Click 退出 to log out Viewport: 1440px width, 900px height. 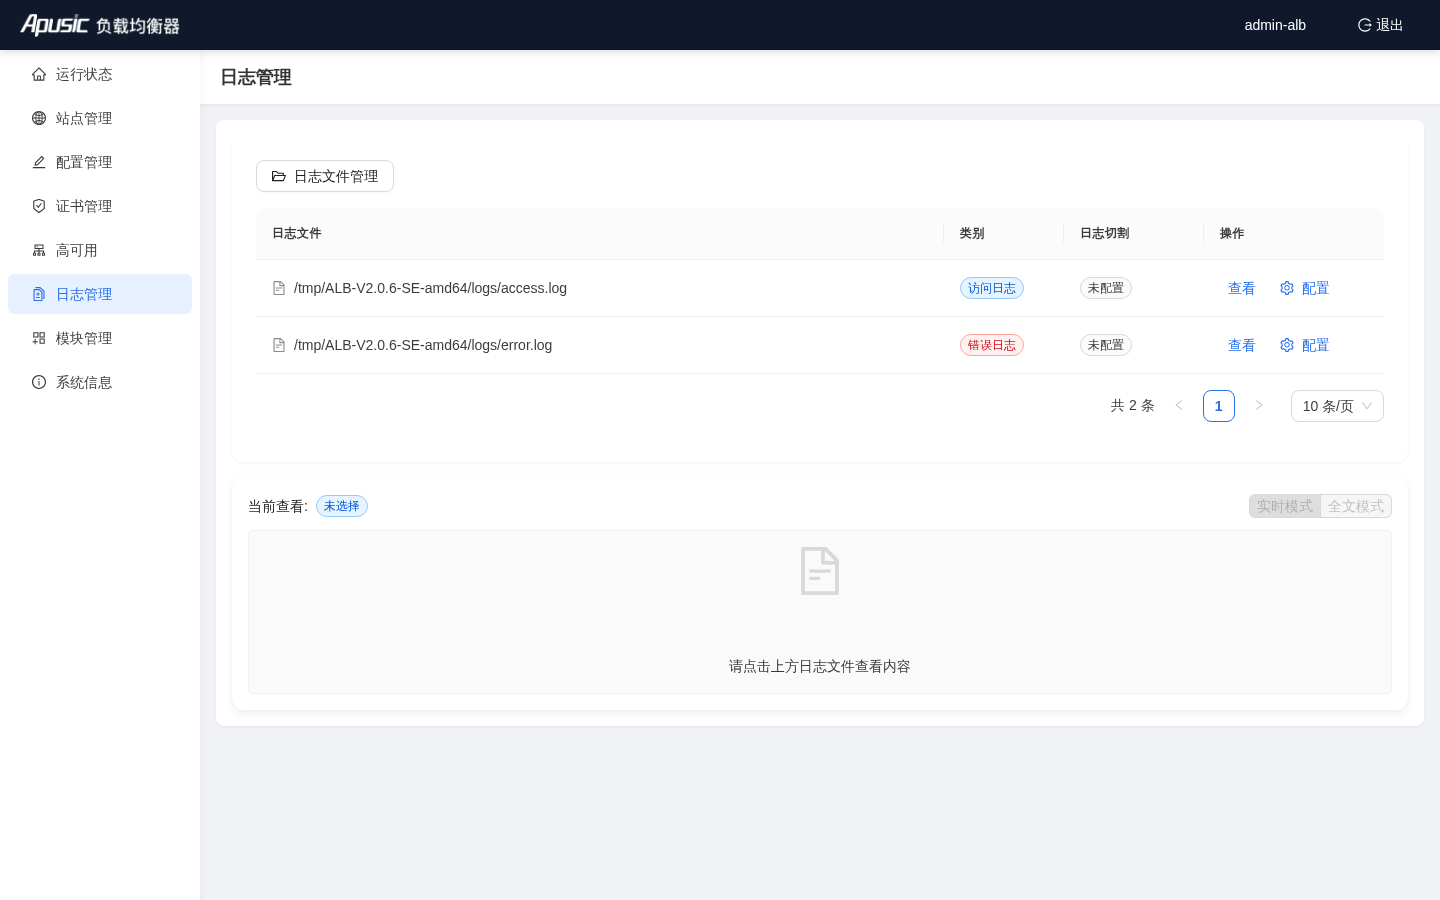coord(1380,25)
